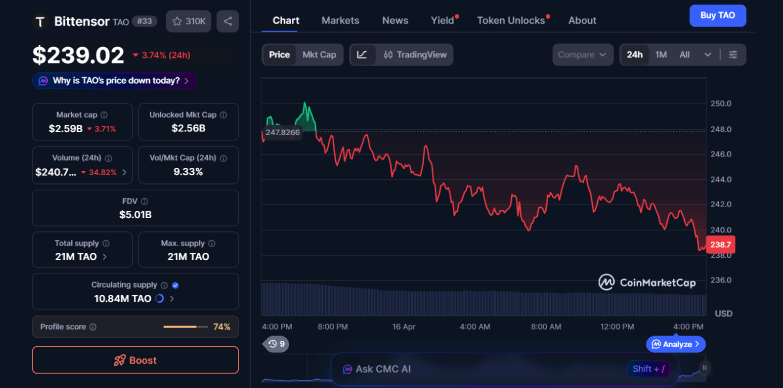Viewport: 783px width, 388px height.
Task: Click the 21M TAO Max. supply value
Action: (x=188, y=257)
